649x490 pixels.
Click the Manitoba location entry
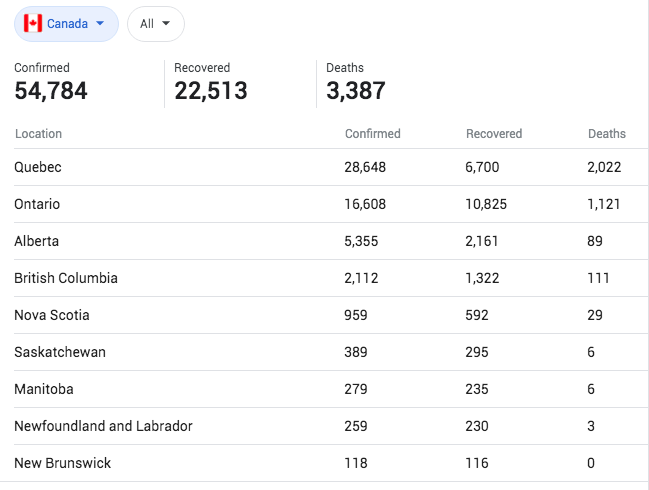[44, 389]
